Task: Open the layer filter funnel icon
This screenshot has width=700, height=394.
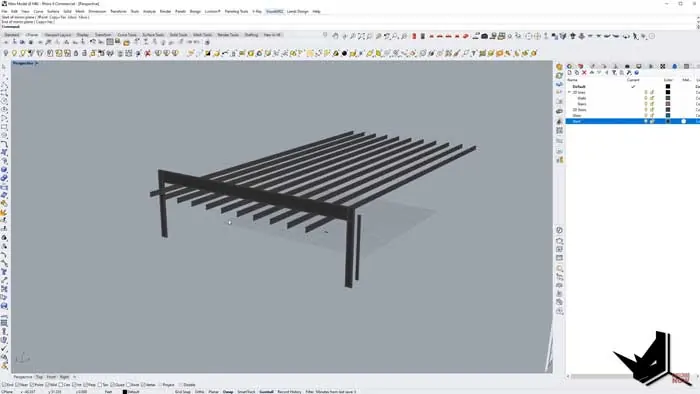Action: pyautogui.click(x=614, y=73)
